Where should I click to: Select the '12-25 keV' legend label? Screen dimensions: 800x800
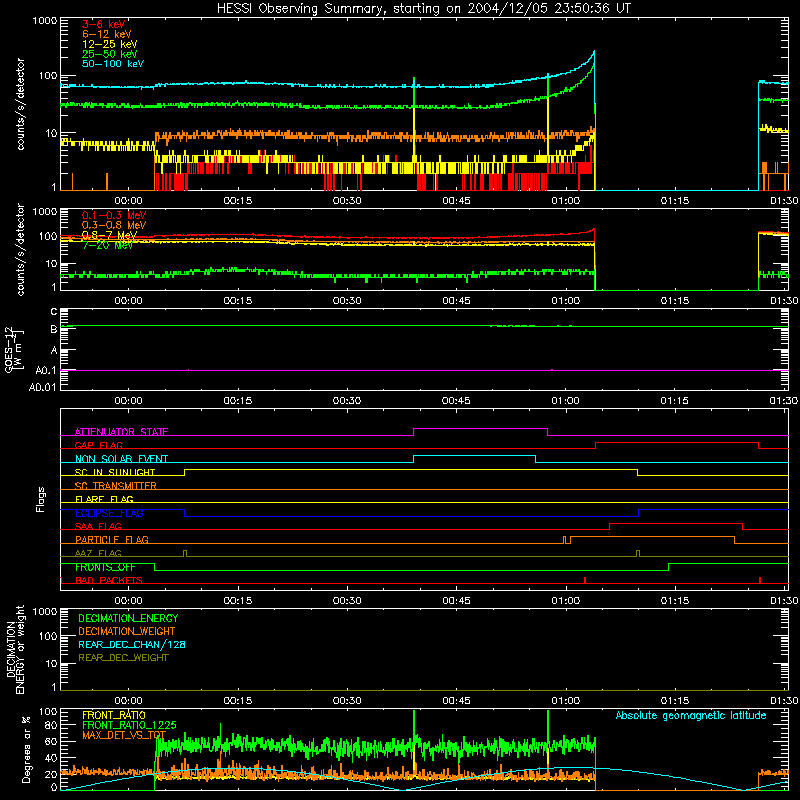110,44
